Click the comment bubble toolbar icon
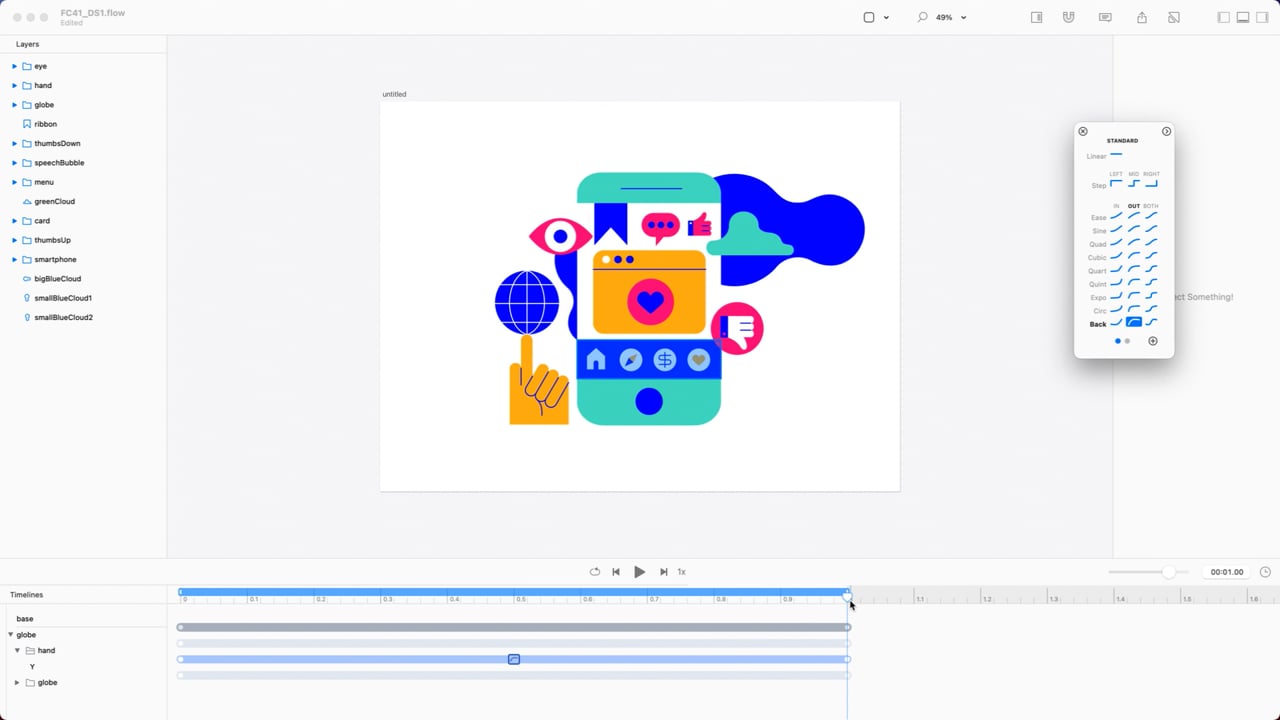 tap(1105, 17)
